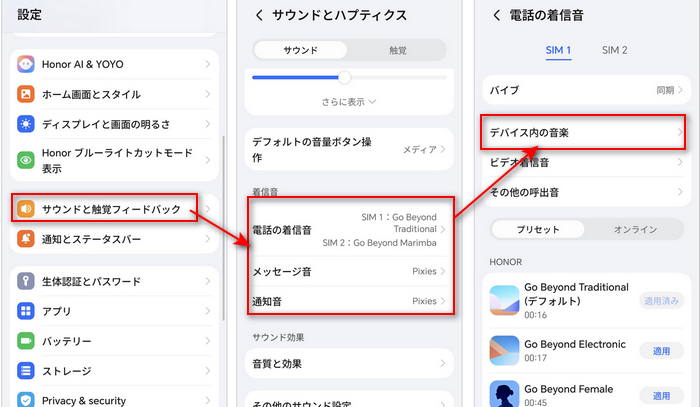Tap Go Beyond Traditional ringtone thumbnail
The width and height of the screenshot is (700, 407).
[x=504, y=300]
